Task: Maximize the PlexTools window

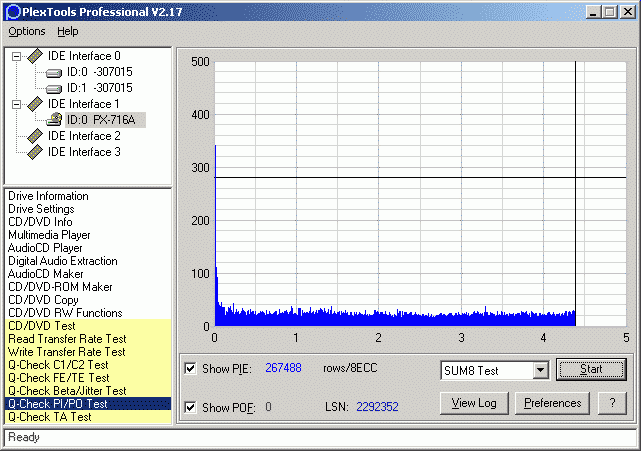Action: [x=610, y=12]
